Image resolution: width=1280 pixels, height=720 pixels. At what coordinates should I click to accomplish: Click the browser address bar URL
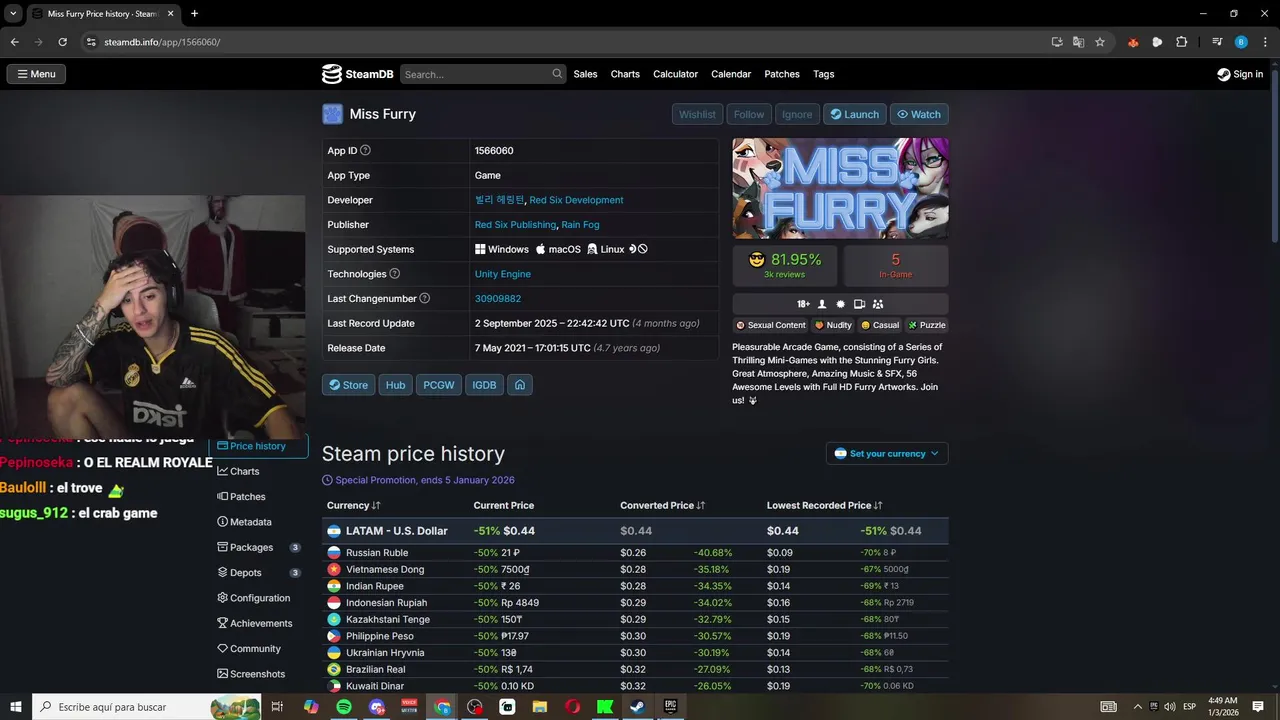click(162, 42)
